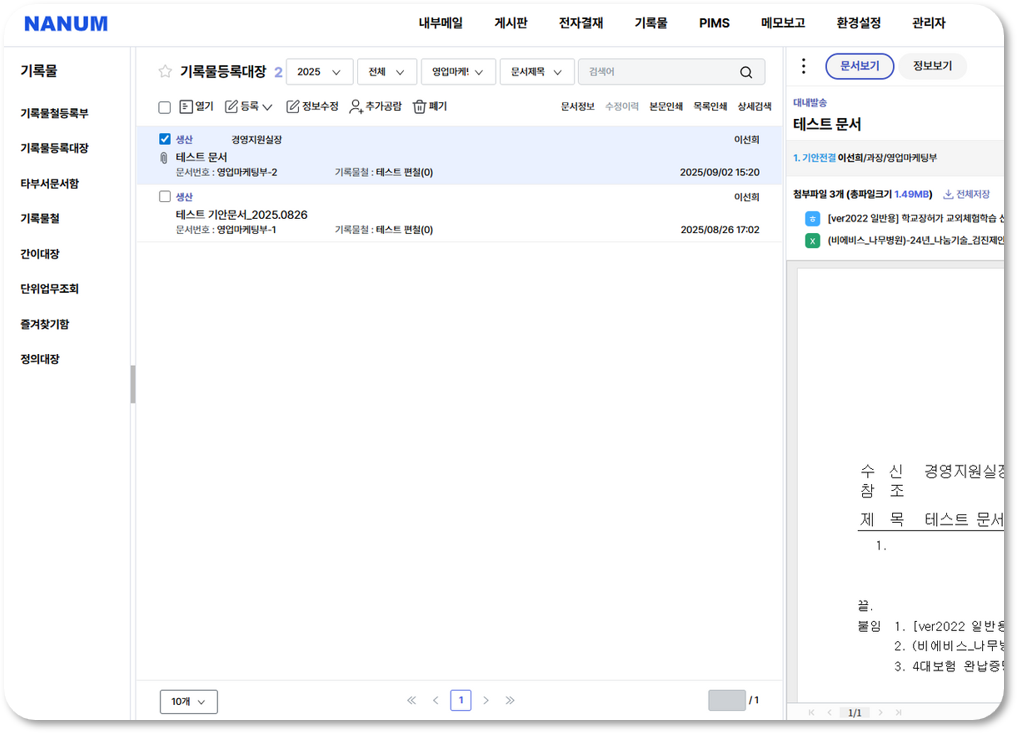This screenshot has height=733, width=1017.
Task: Click the magnifier search icon
Action: coord(746,72)
